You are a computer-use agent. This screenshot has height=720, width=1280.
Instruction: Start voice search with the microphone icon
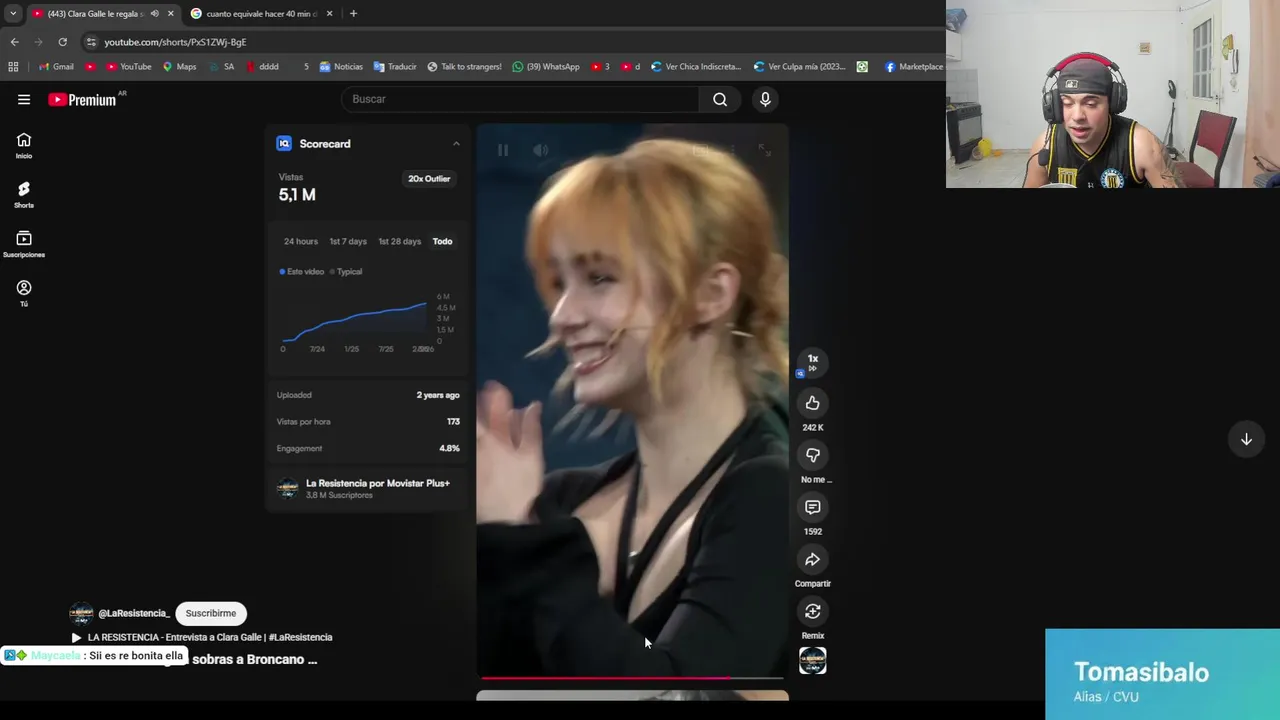[765, 99]
